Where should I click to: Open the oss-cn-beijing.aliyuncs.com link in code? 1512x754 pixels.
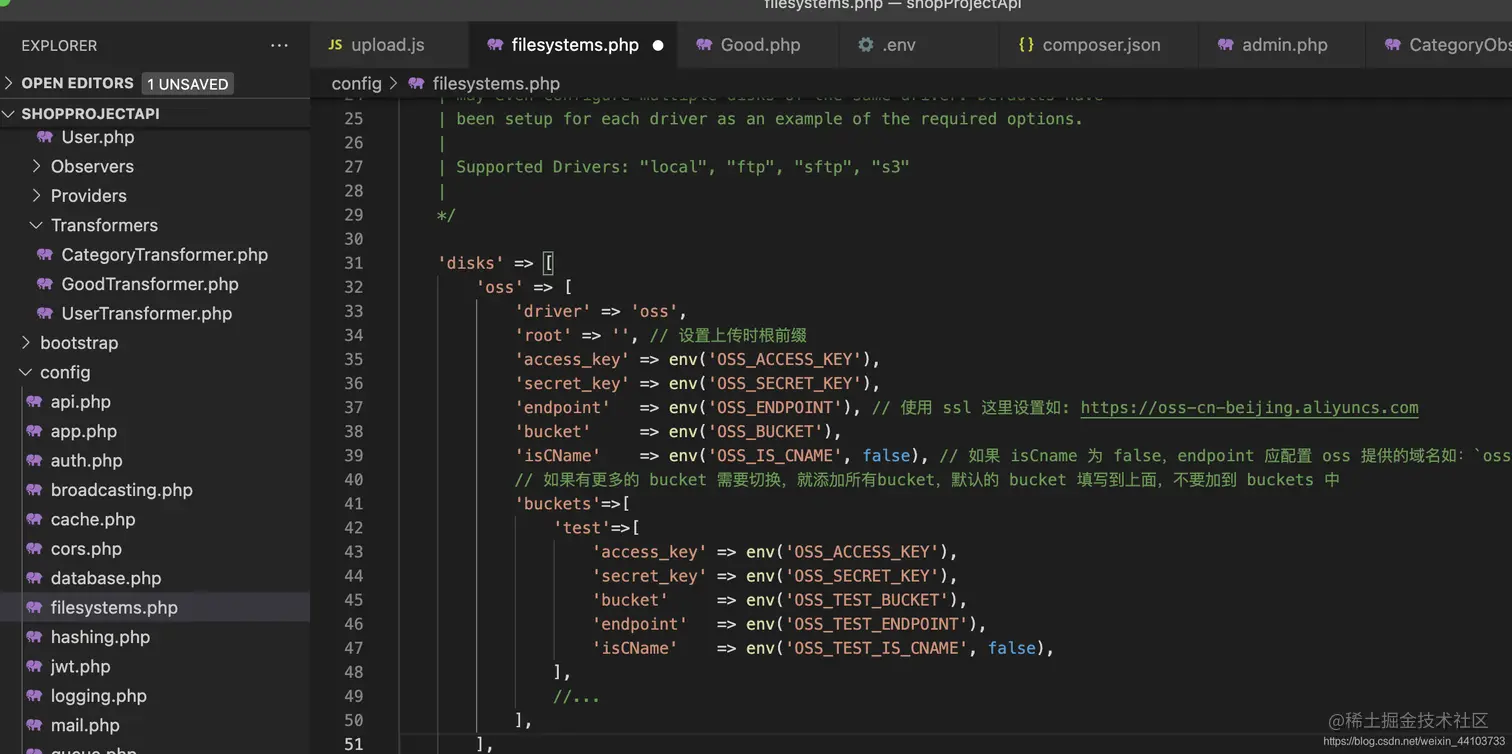pyautogui.click(x=1249, y=408)
